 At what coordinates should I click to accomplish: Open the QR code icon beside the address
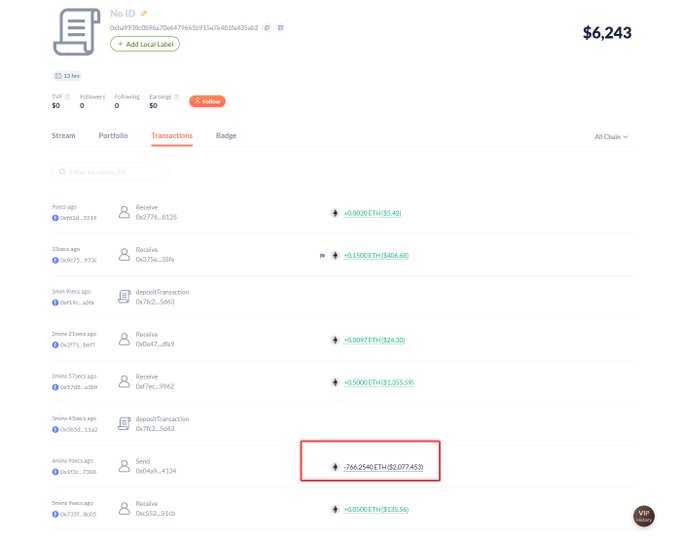[281, 28]
